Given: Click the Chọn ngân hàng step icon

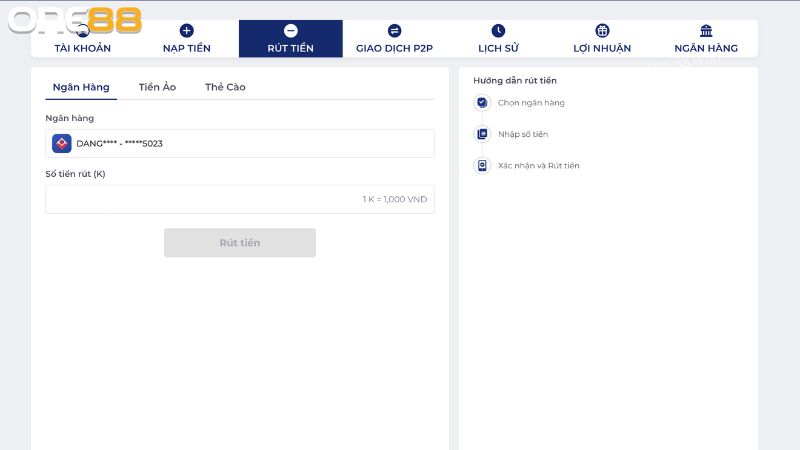Looking at the screenshot, I should pyautogui.click(x=482, y=103).
